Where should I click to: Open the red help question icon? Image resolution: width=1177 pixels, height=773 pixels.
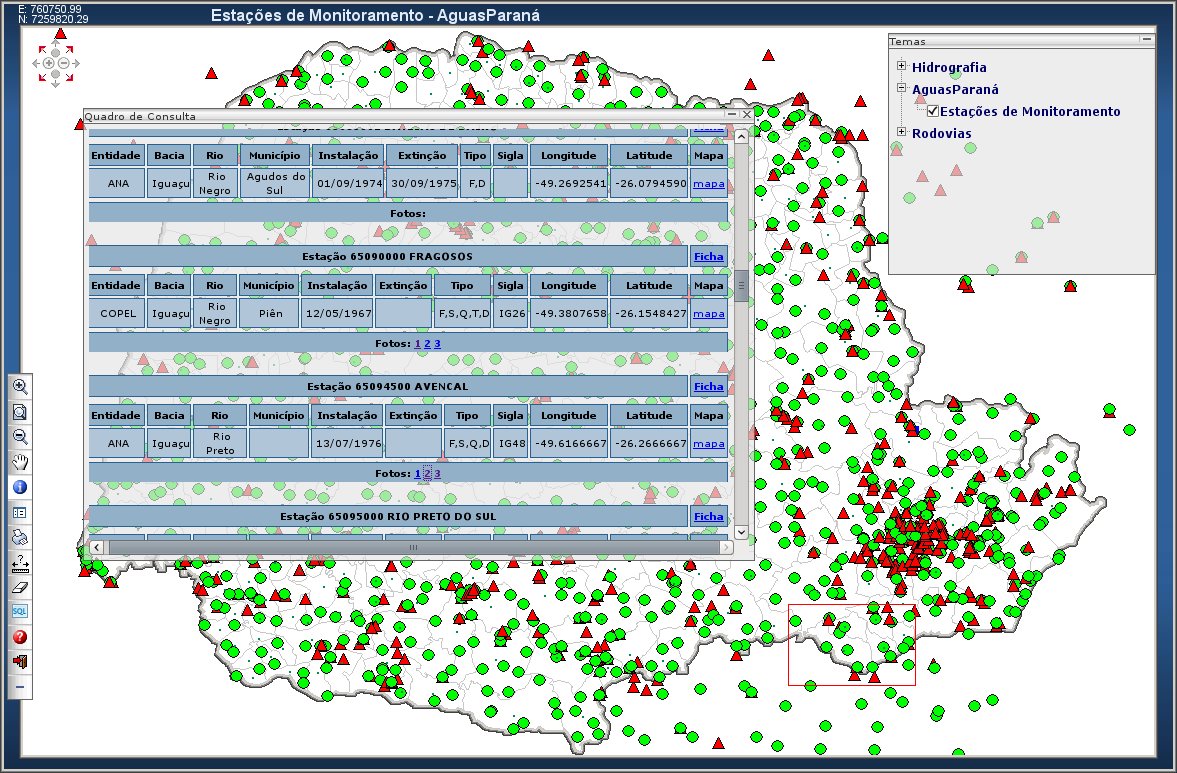pyautogui.click(x=20, y=637)
